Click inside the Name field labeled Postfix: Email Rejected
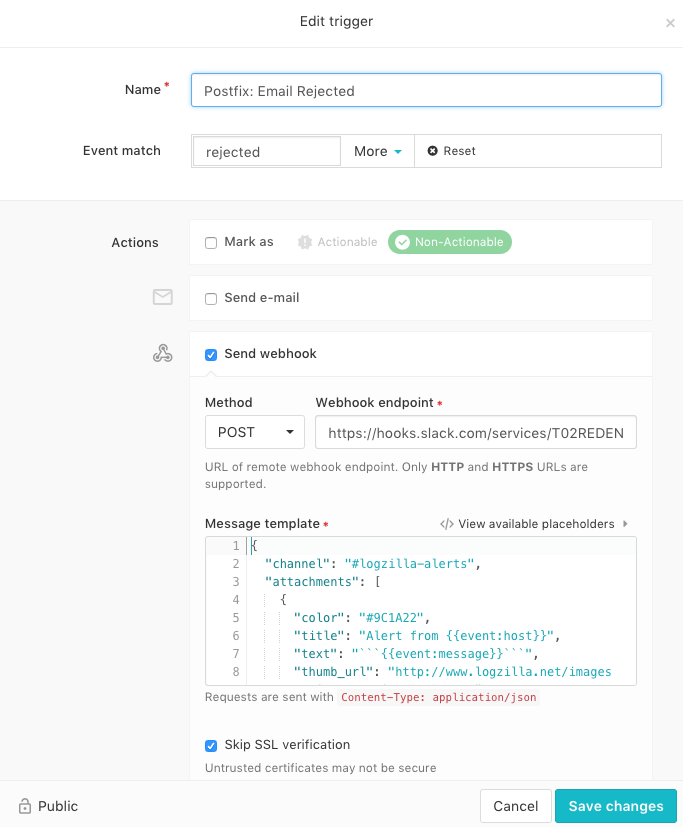Screen dimensions: 683x827 click(x=426, y=89)
